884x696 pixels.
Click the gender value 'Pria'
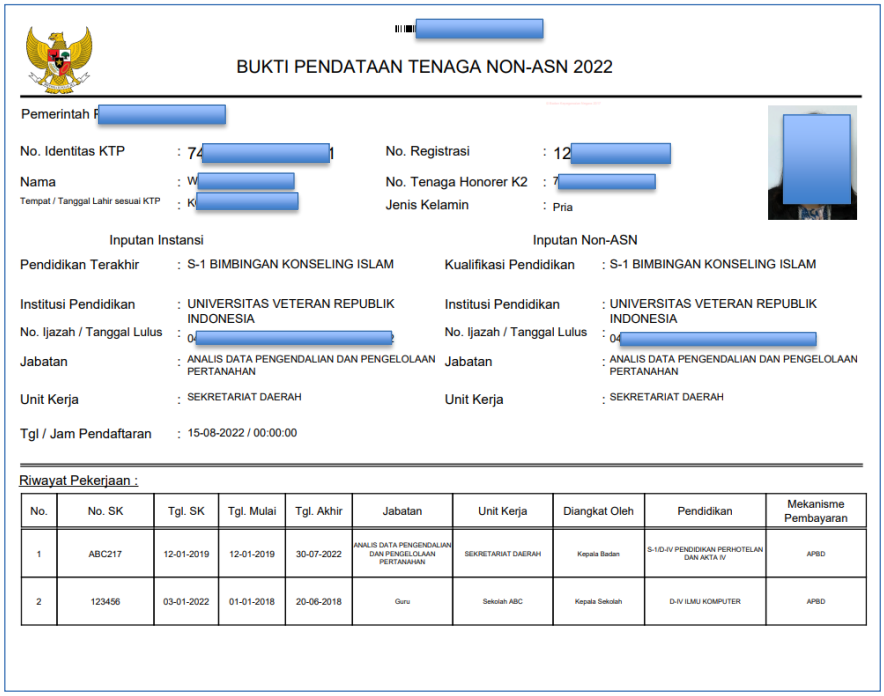tap(563, 207)
